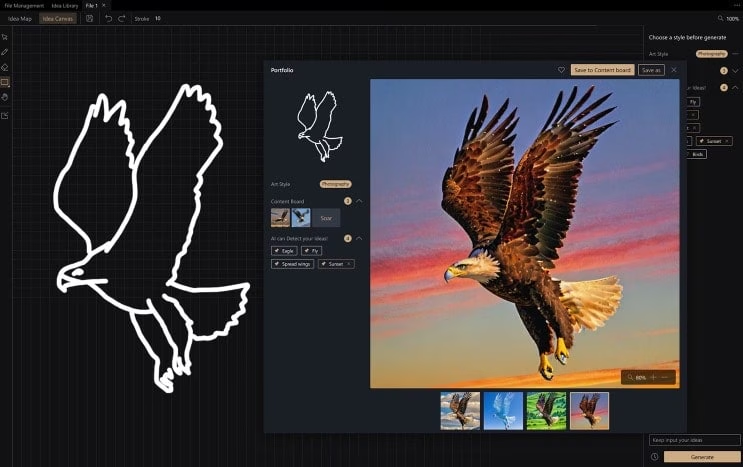743x467 pixels.
Task: Switch to the Idea Map tab
Action: (x=20, y=18)
